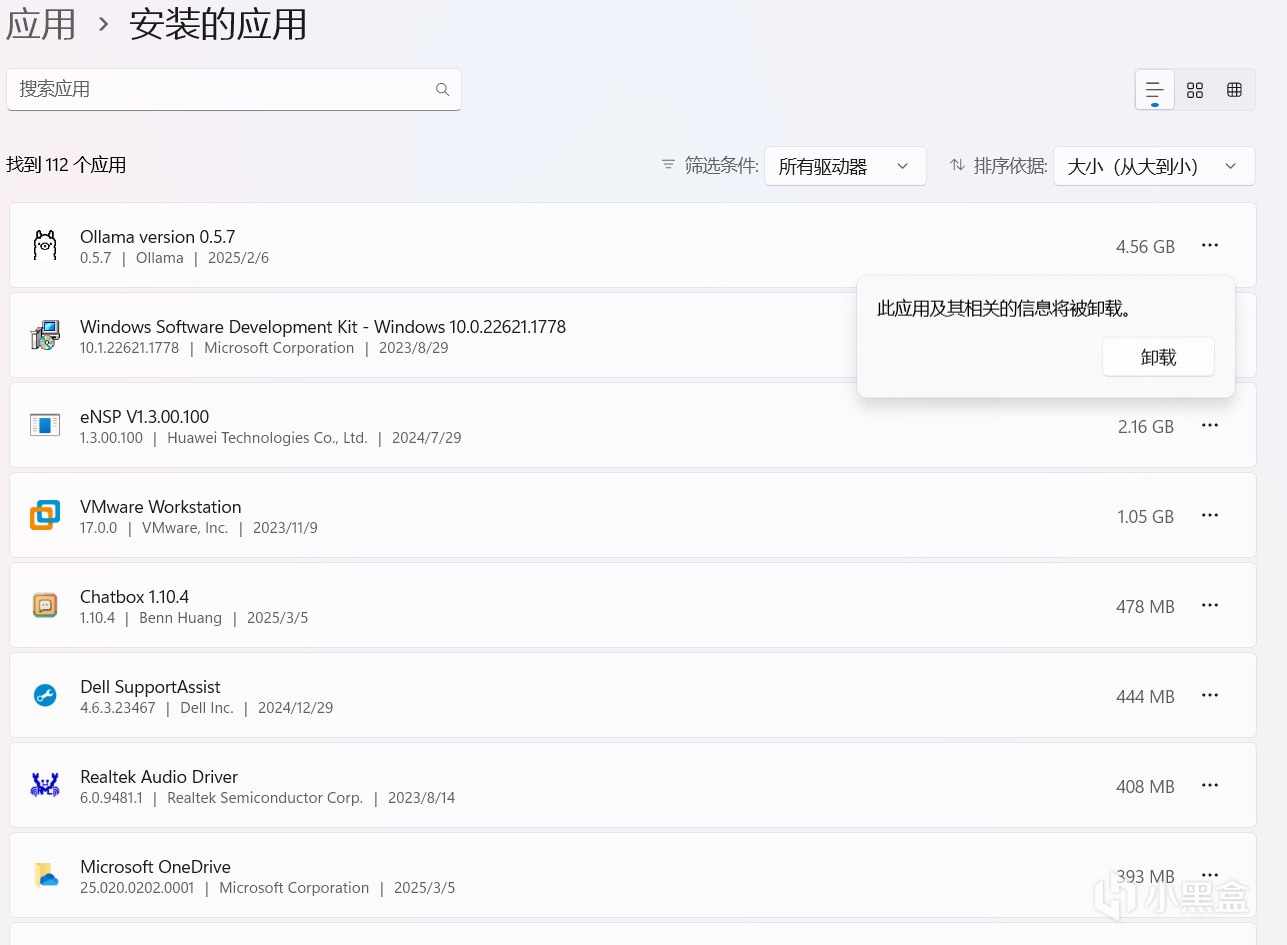The height and width of the screenshot is (945, 1287).
Task: Select the Windows Software Development Kit name
Action: click(x=323, y=327)
